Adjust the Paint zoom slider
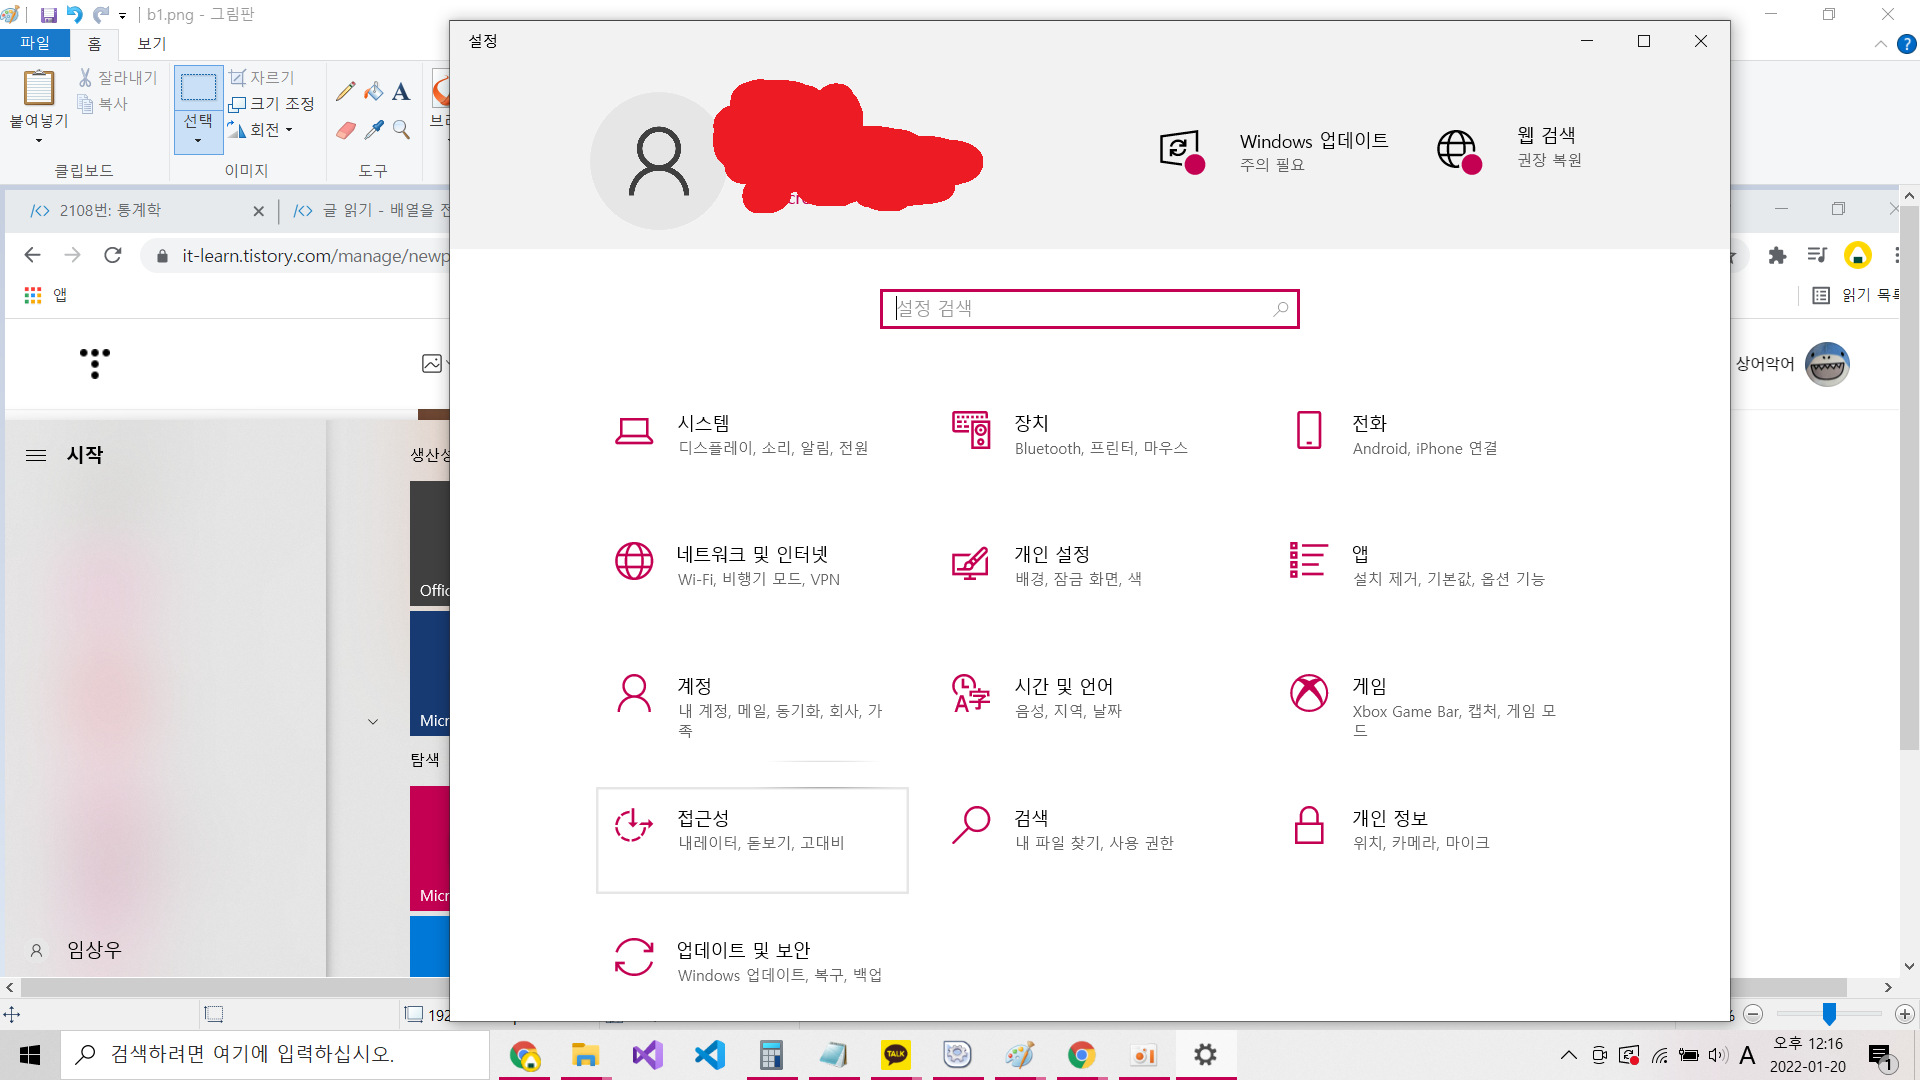 [x=1829, y=1014]
